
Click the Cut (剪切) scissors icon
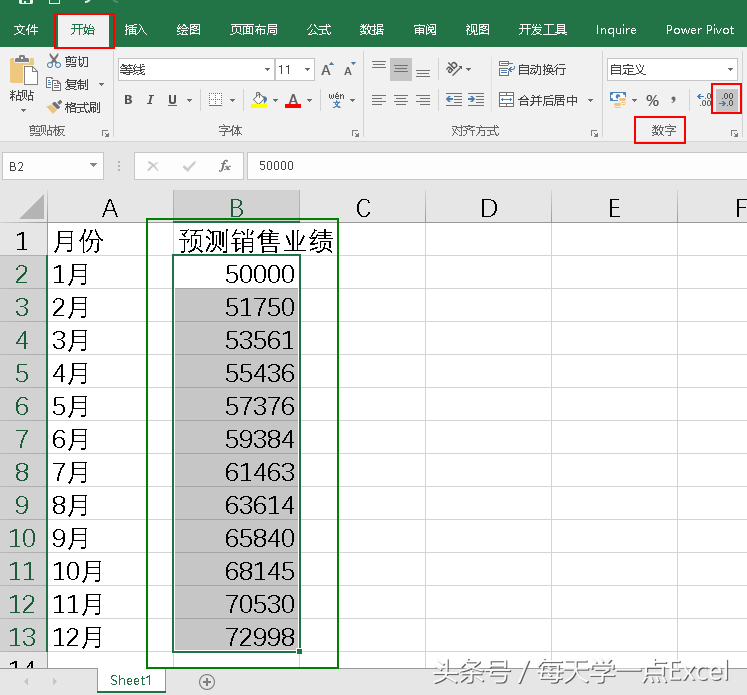tap(53, 61)
